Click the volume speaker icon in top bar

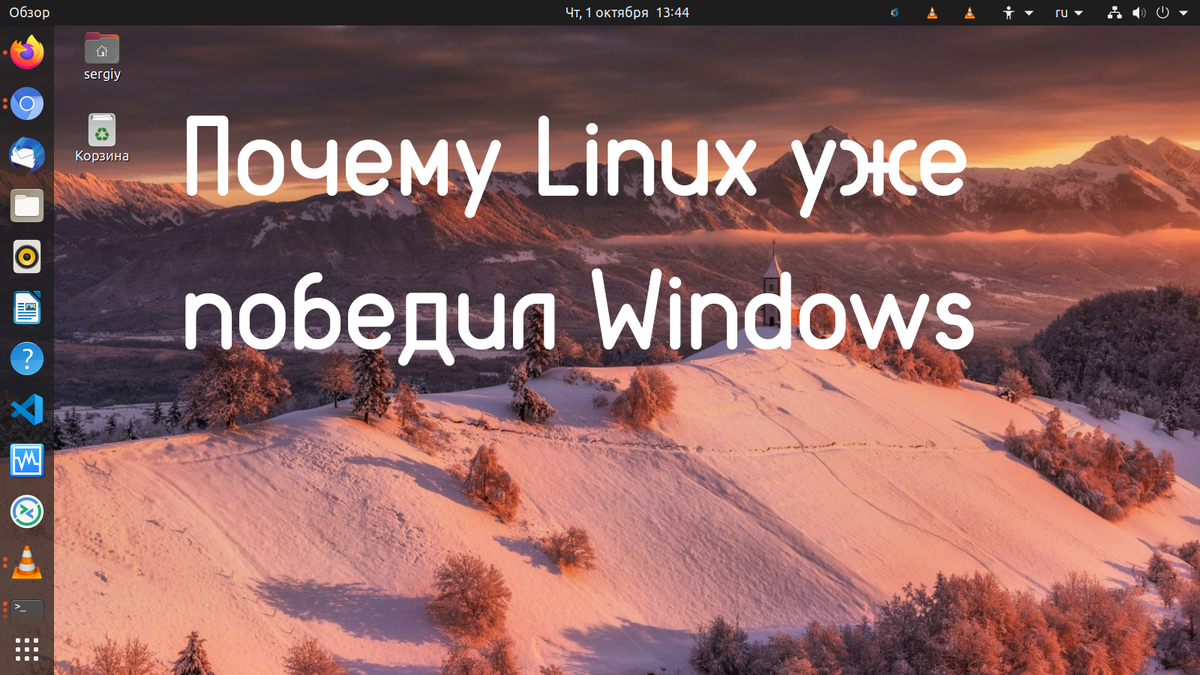1139,13
